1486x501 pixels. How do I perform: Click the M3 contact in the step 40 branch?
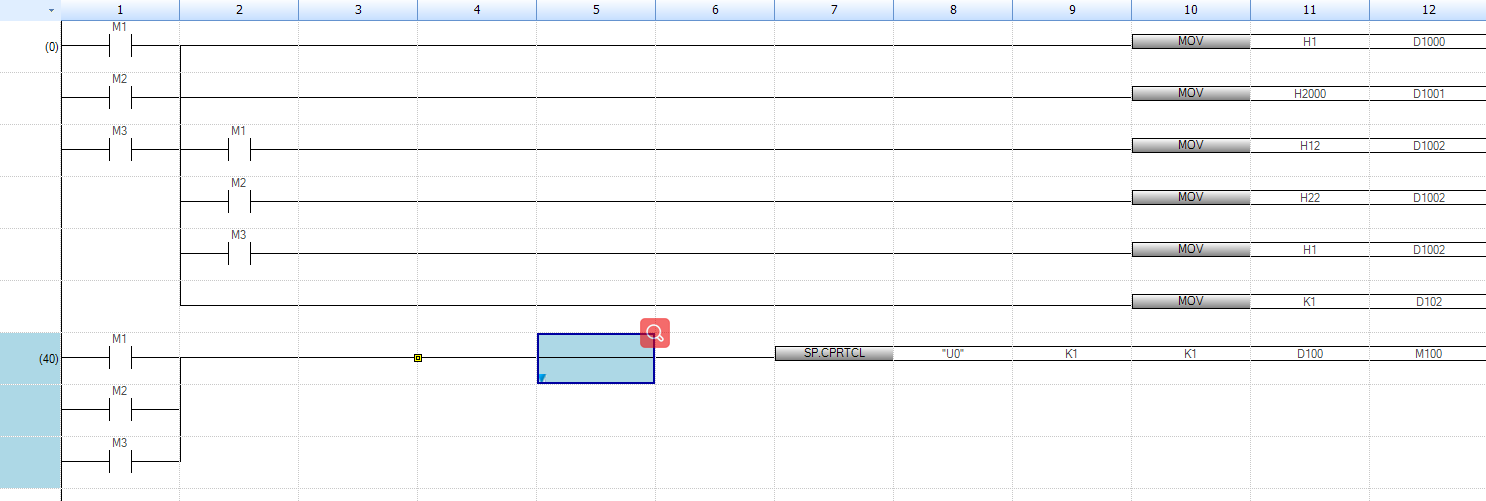click(119, 460)
